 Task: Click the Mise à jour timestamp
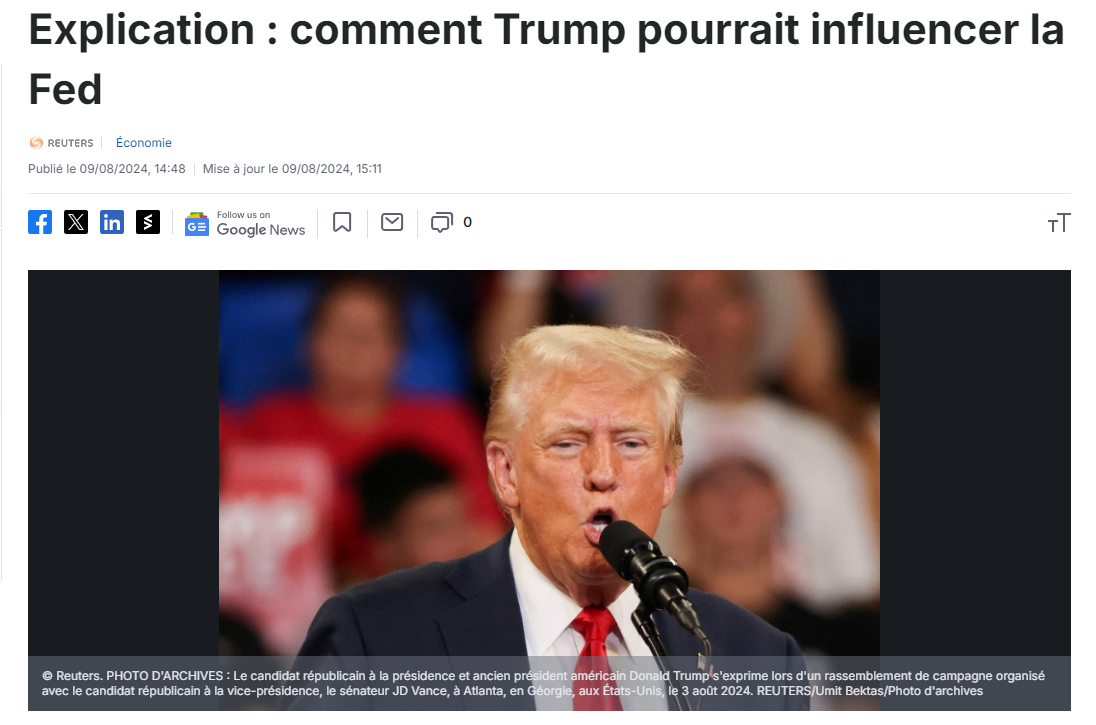[292, 168]
